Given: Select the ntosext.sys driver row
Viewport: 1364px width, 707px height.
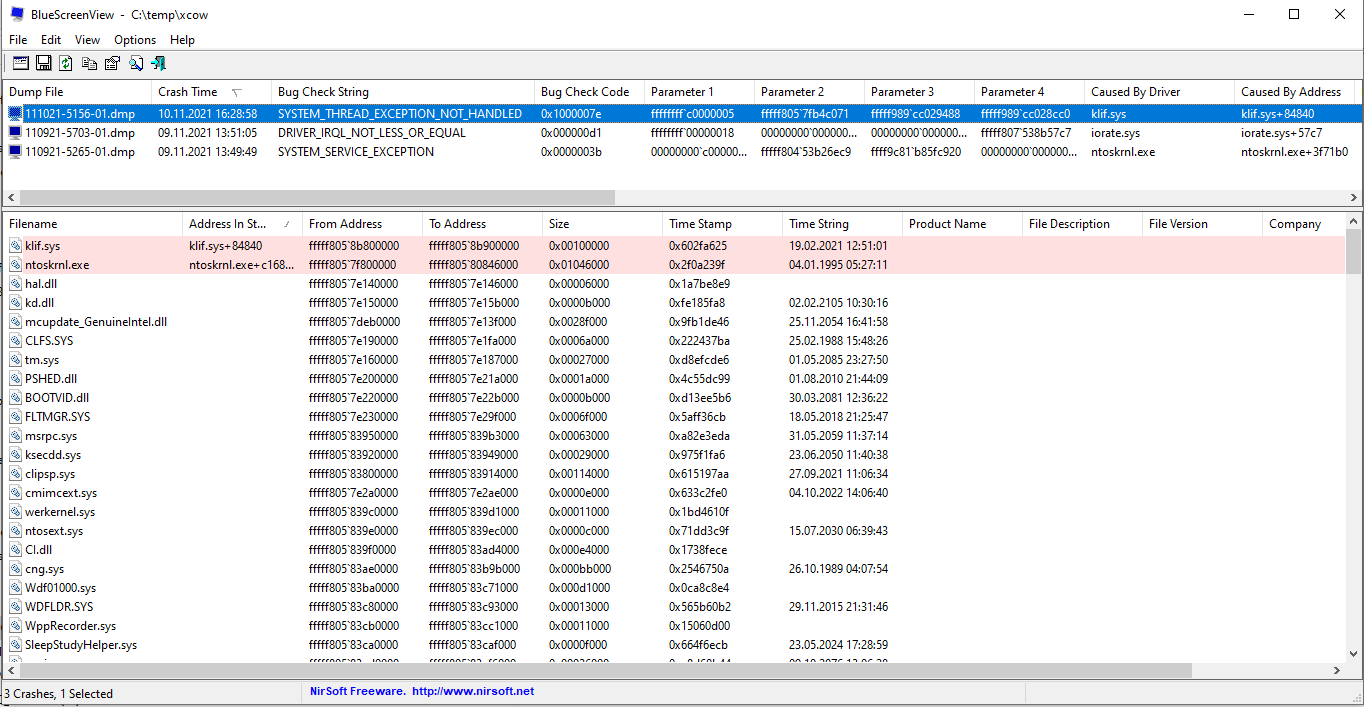Looking at the screenshot, I should pyautogui.click(x=674, y=530).
